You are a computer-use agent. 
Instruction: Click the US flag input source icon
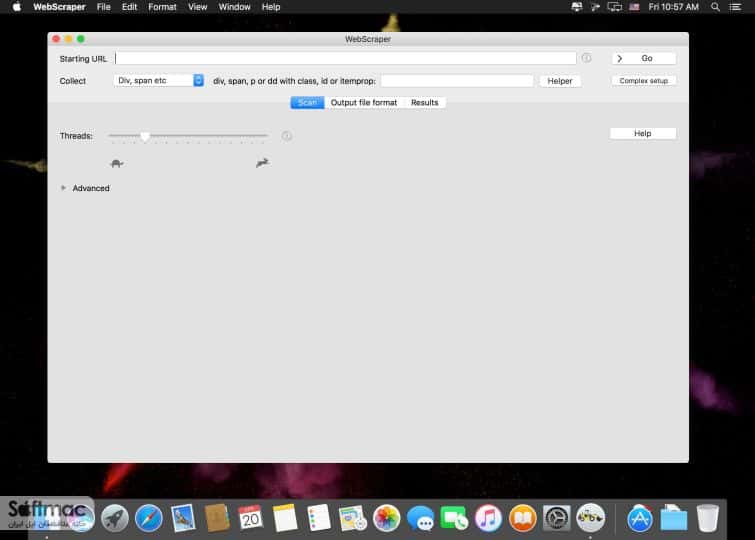click(635, 7)
